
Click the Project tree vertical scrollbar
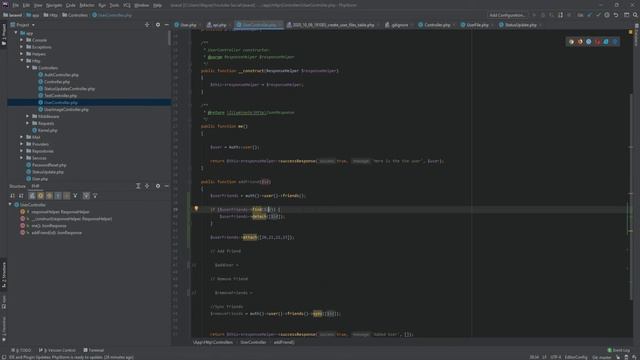(x=169, y=38)
